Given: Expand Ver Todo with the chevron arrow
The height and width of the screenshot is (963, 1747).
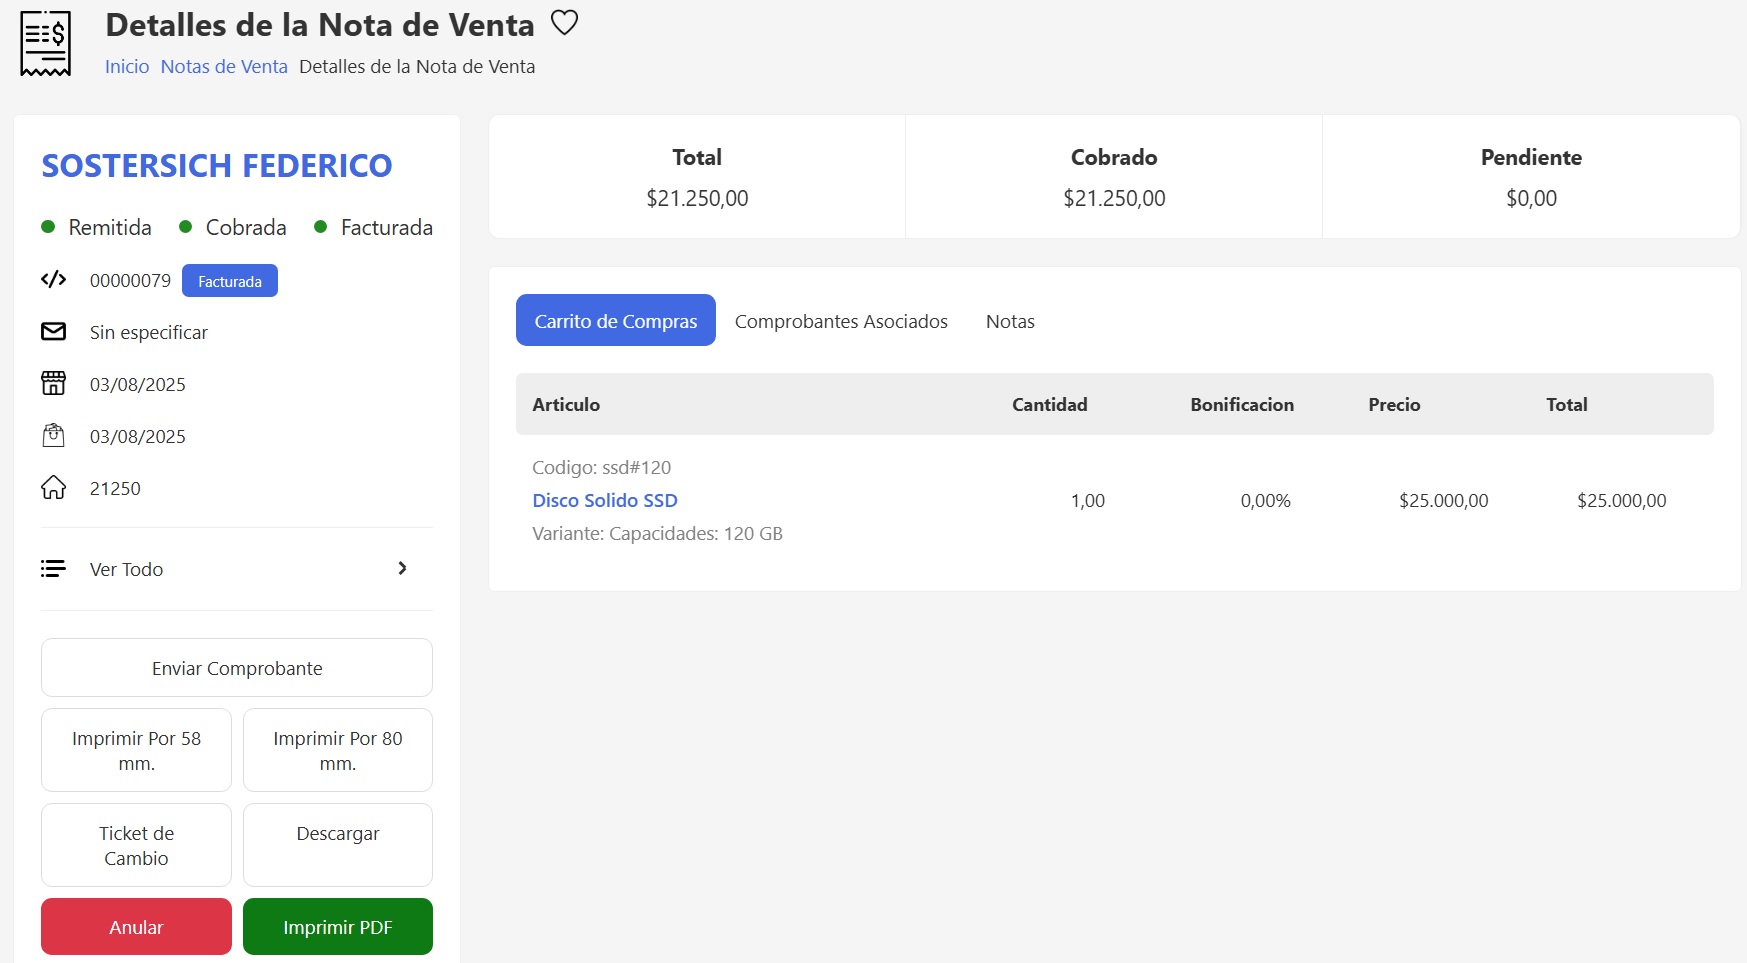Looking at the screenshot, I should pos(402,569).
